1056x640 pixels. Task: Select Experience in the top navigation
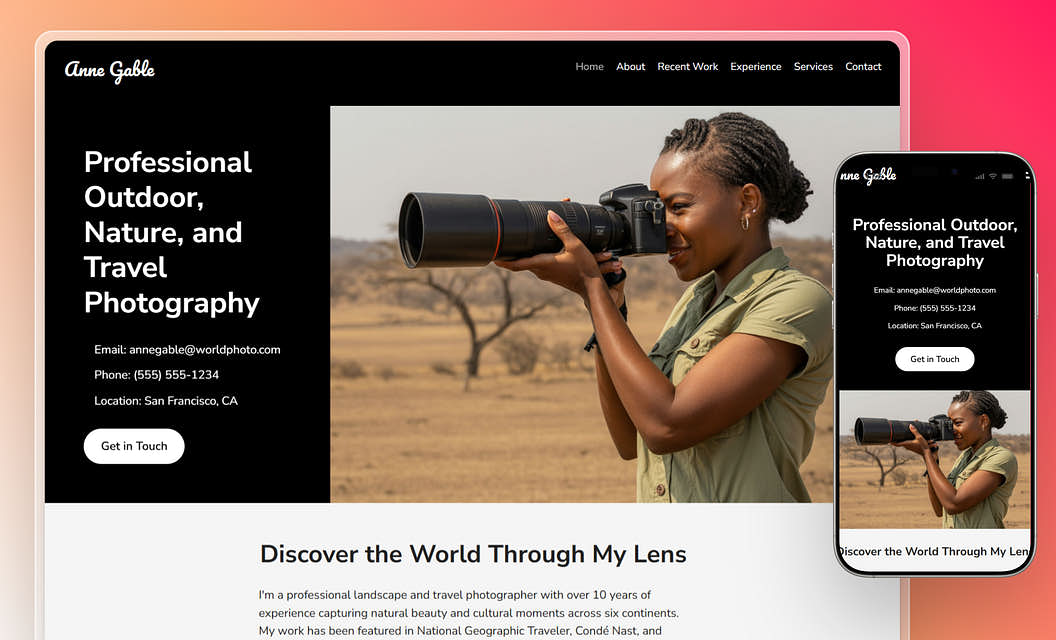point(755,67)
